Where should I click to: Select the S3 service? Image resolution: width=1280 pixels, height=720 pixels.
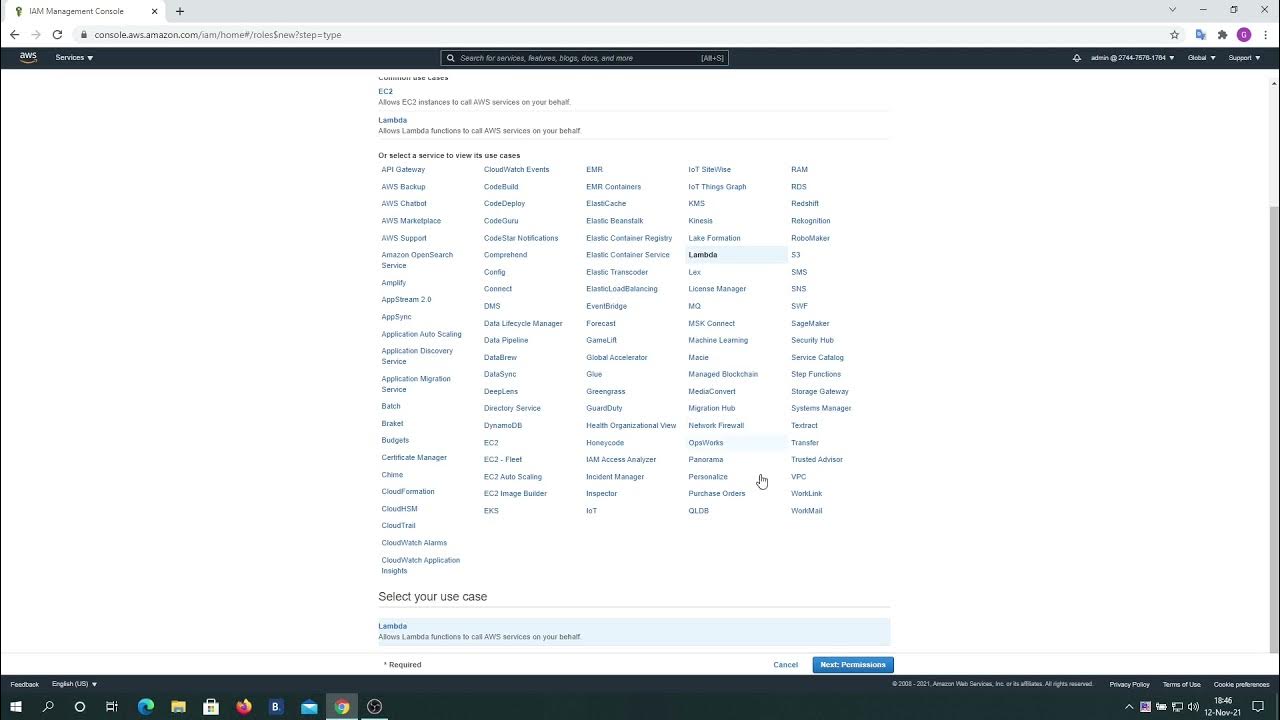[796, 255]
